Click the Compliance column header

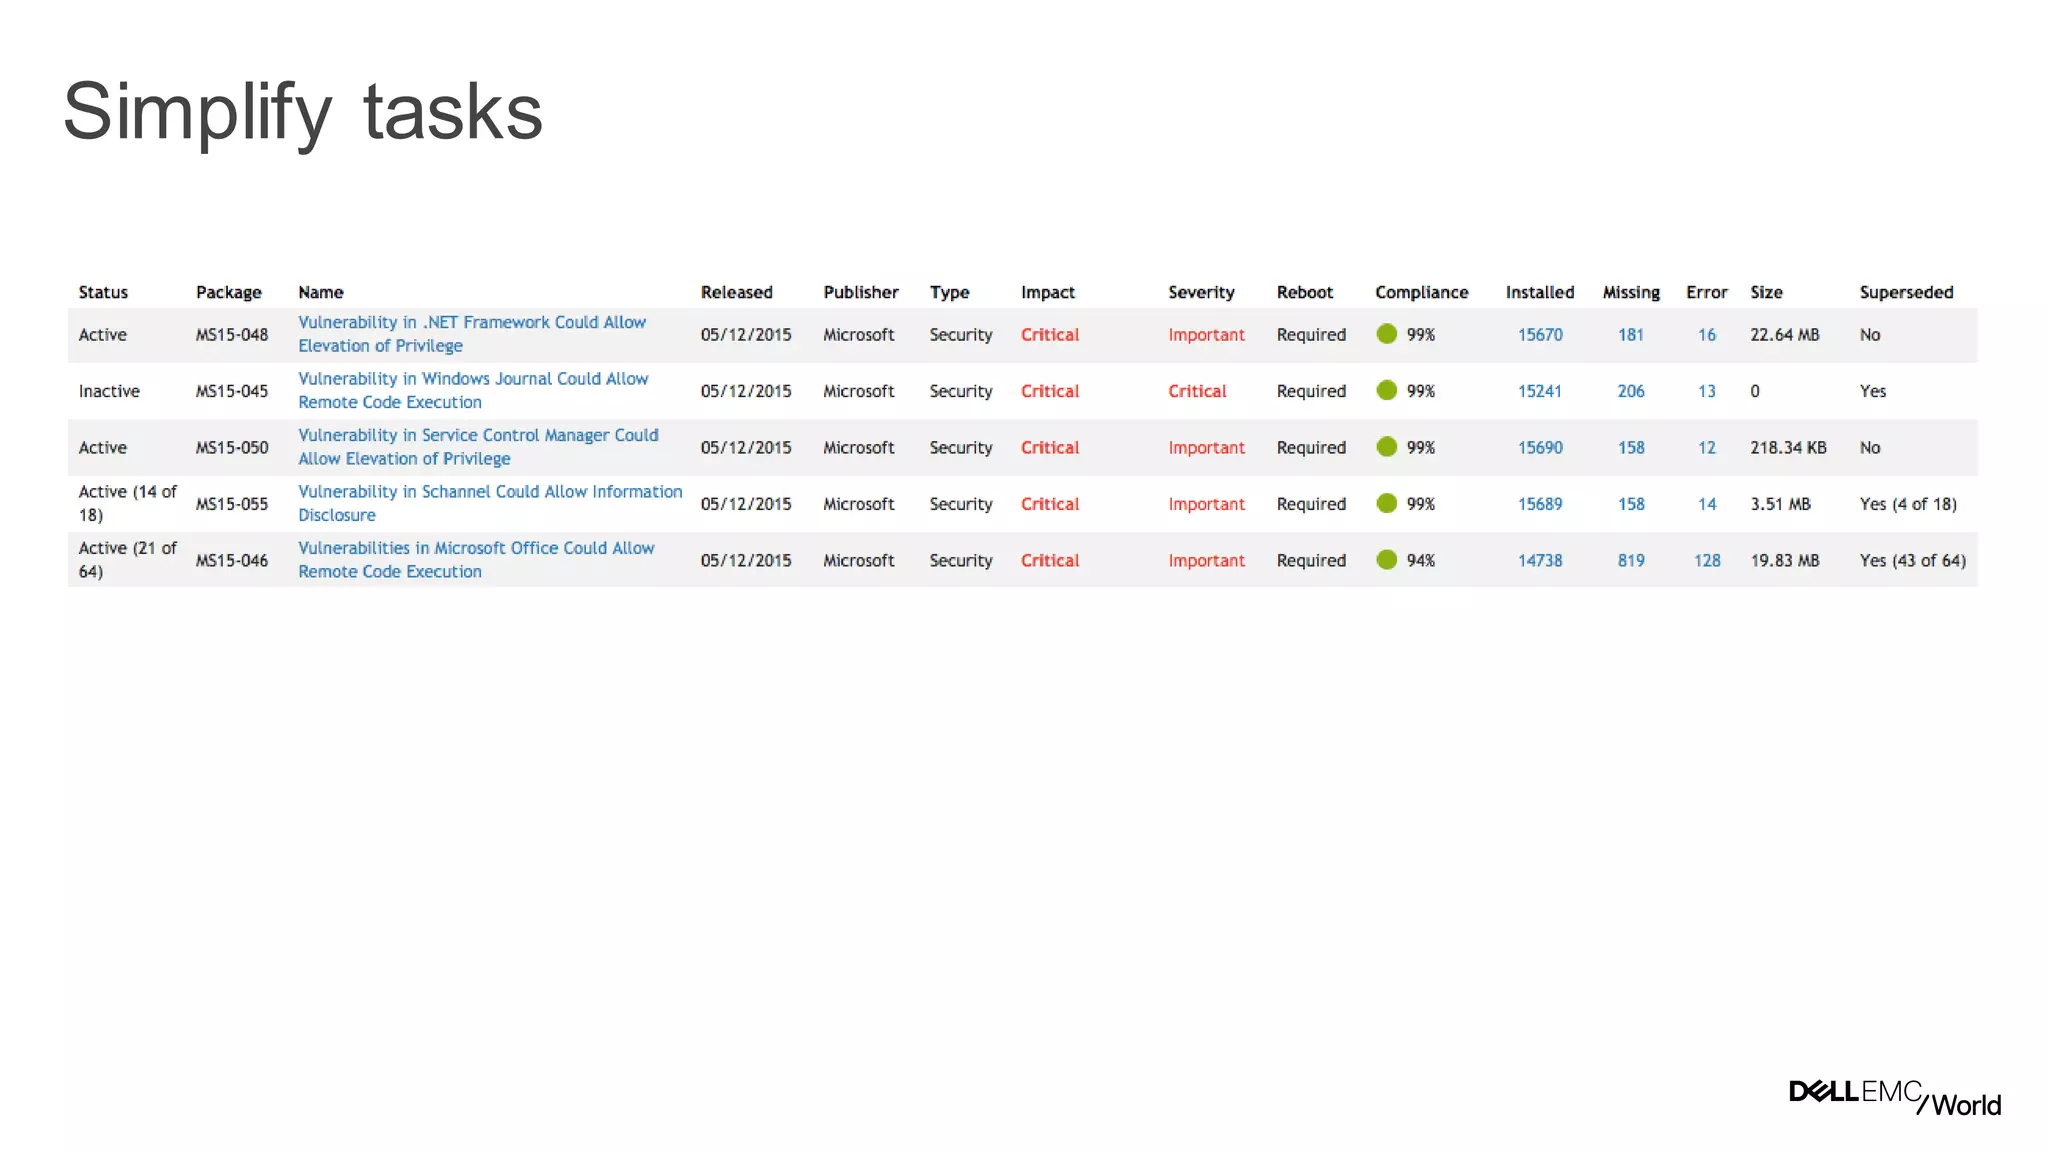click(x=1422, y=292)
